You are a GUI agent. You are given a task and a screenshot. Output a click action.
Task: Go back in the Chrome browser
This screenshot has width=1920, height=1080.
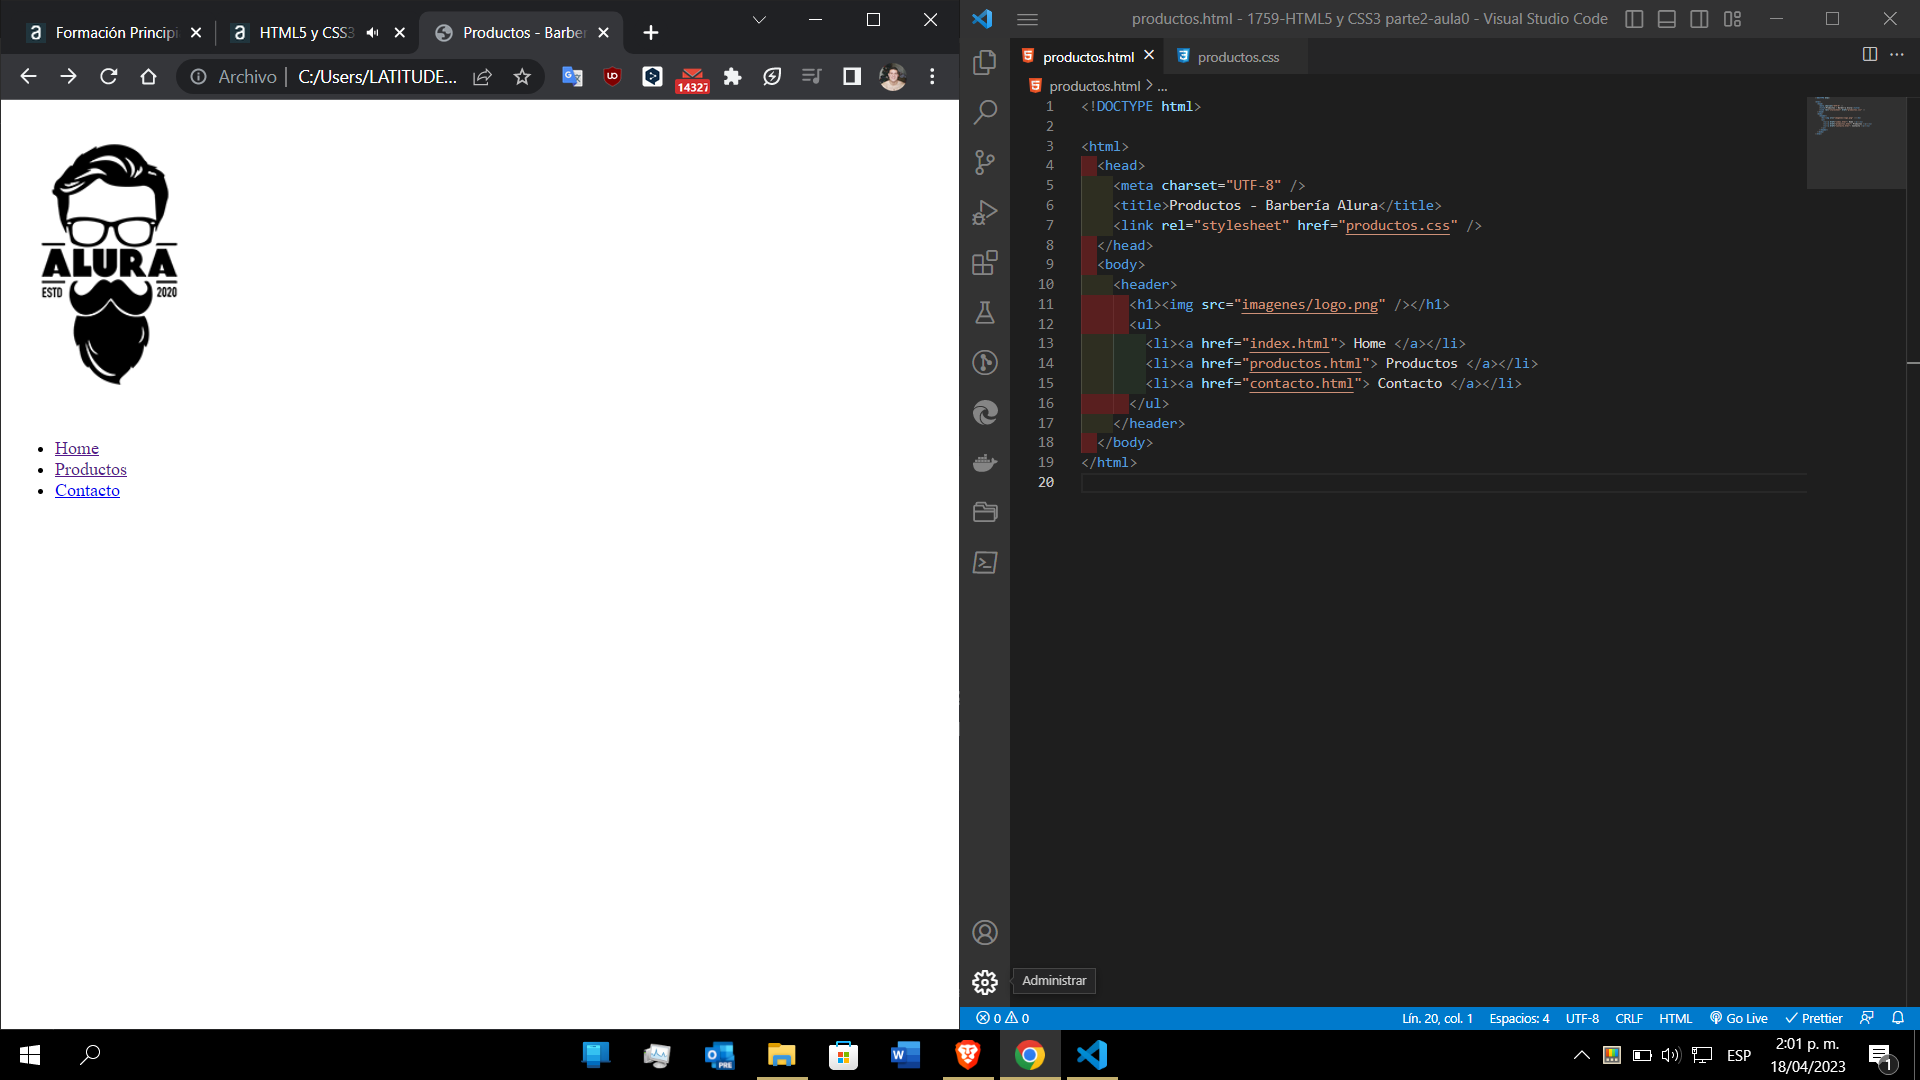[28, 77]
